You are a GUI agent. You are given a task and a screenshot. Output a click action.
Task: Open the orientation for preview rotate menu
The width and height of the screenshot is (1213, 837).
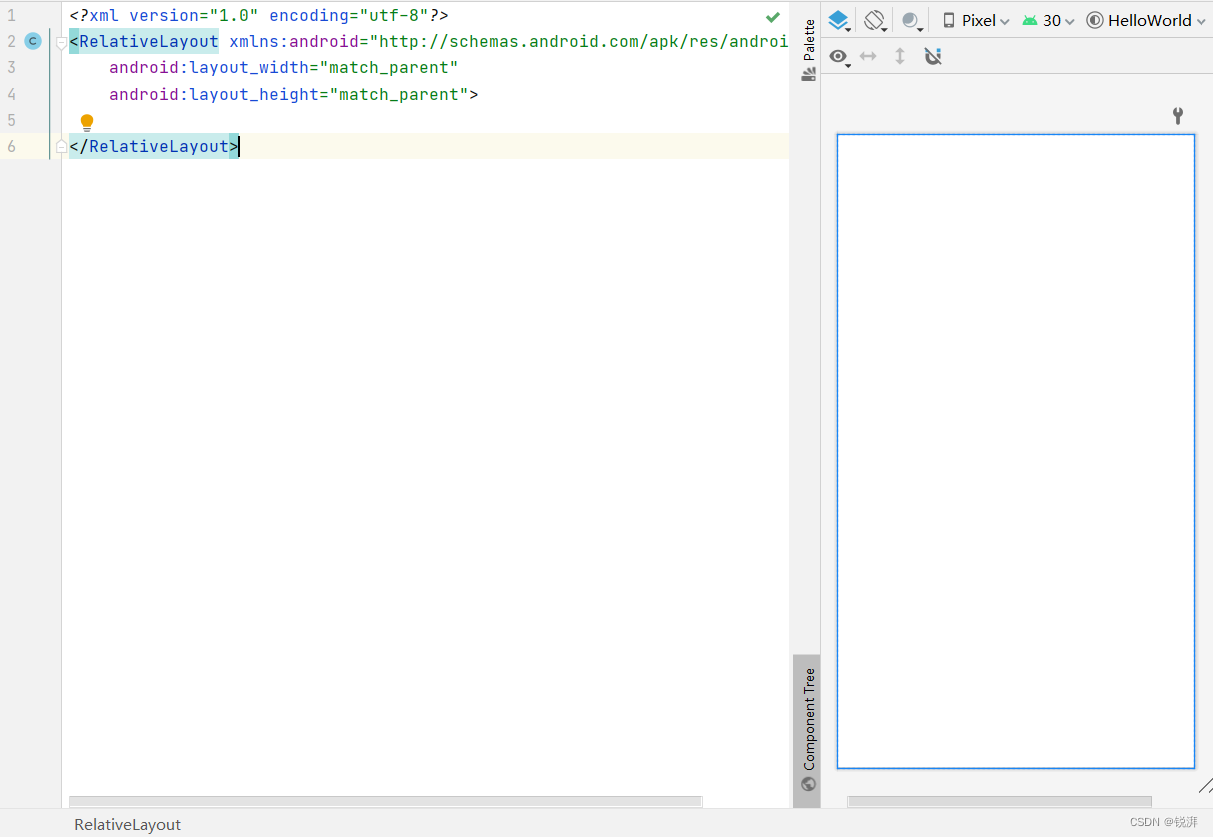click(x=876, y=20)
